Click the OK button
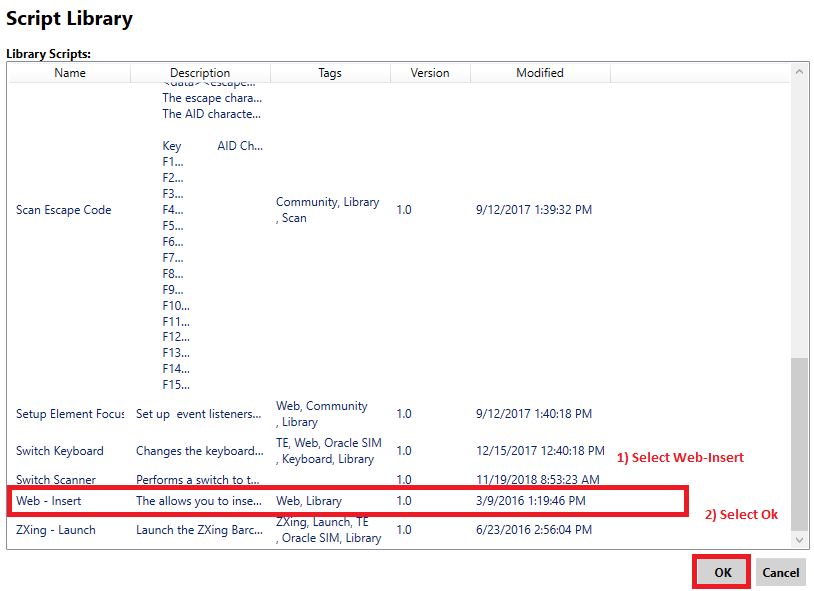The height and width of the screenshot is (591, 814). point(721,573)
